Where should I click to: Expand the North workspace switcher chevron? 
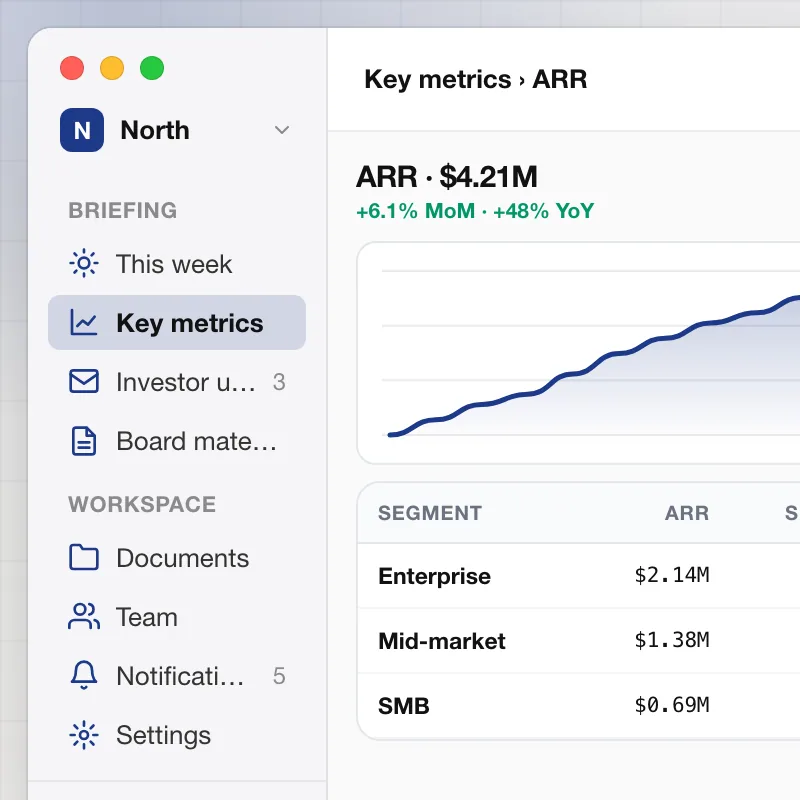282,130
